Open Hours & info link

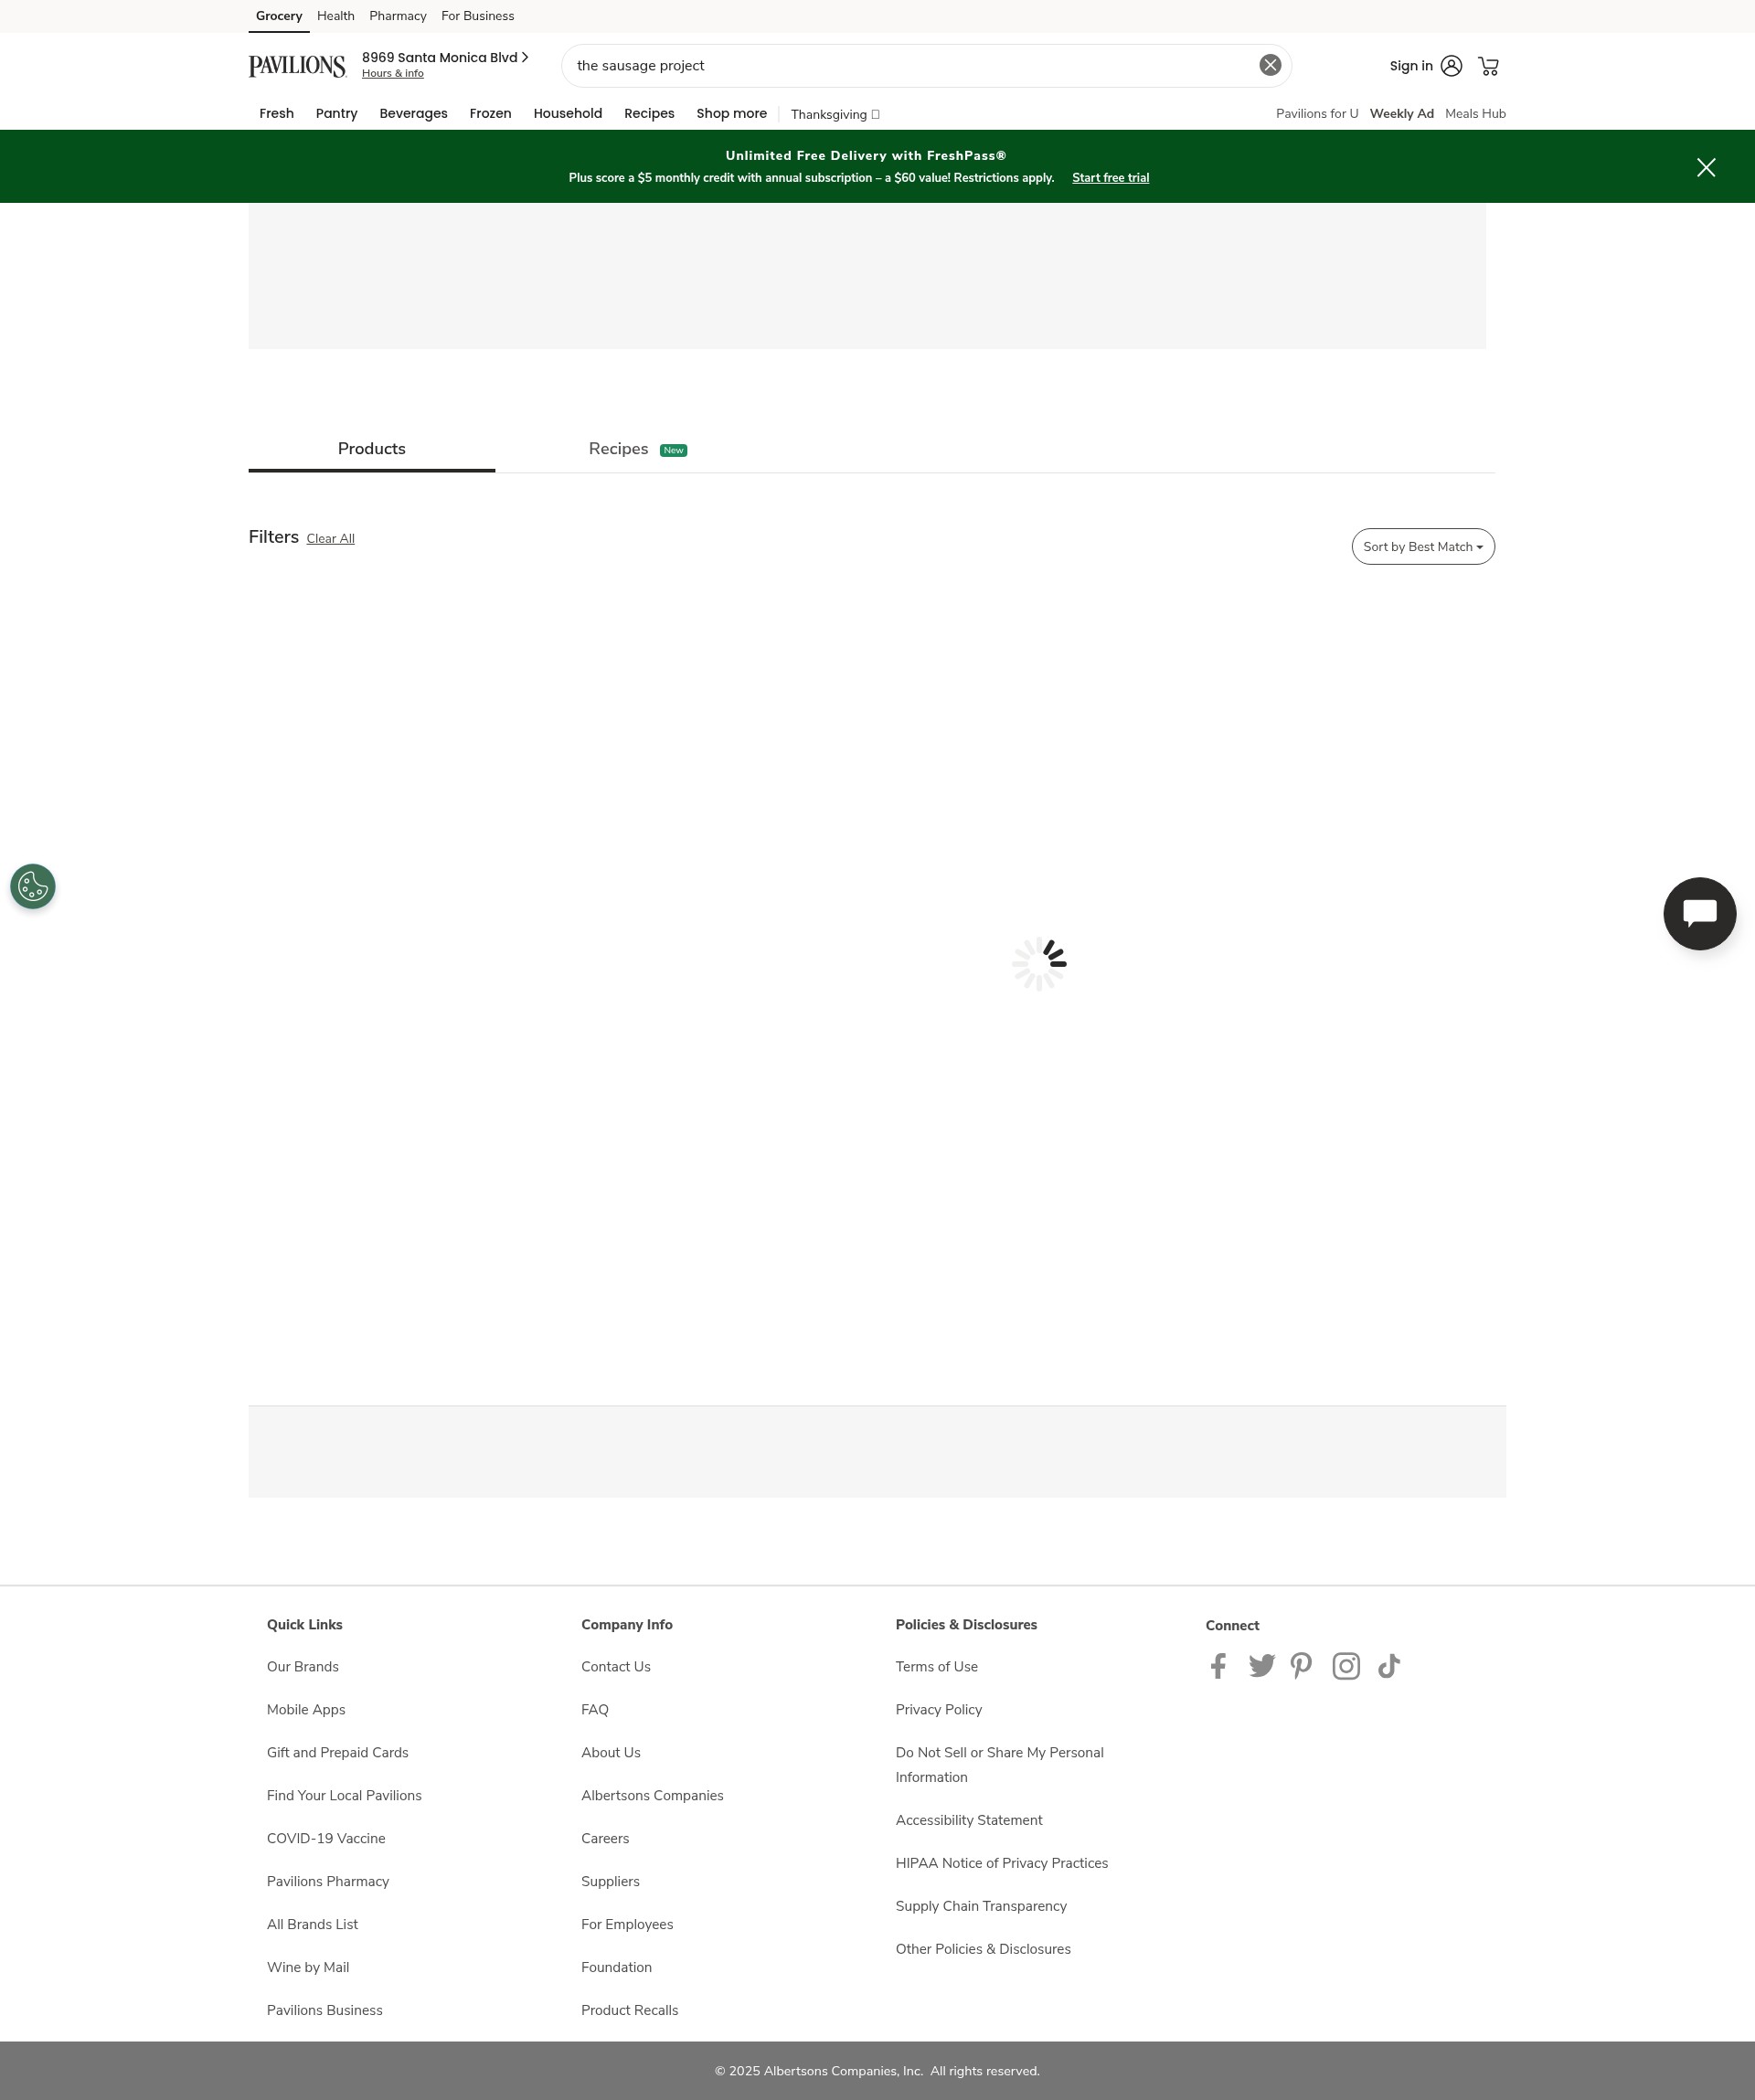392,74
